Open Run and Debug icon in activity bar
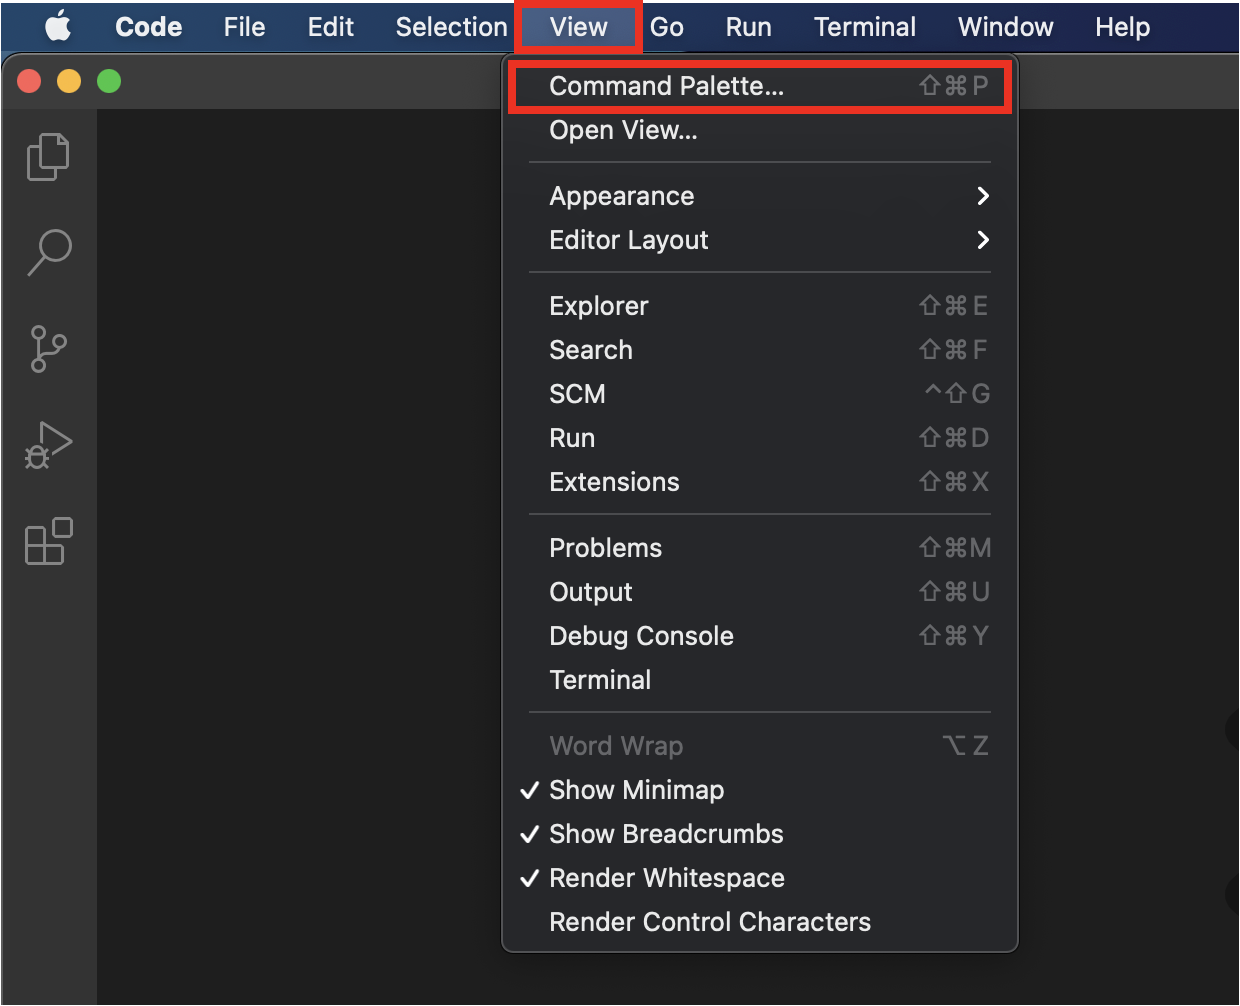Image resolution: width=1240 pixels, height=1006 pixels. [x=48, y=446]
